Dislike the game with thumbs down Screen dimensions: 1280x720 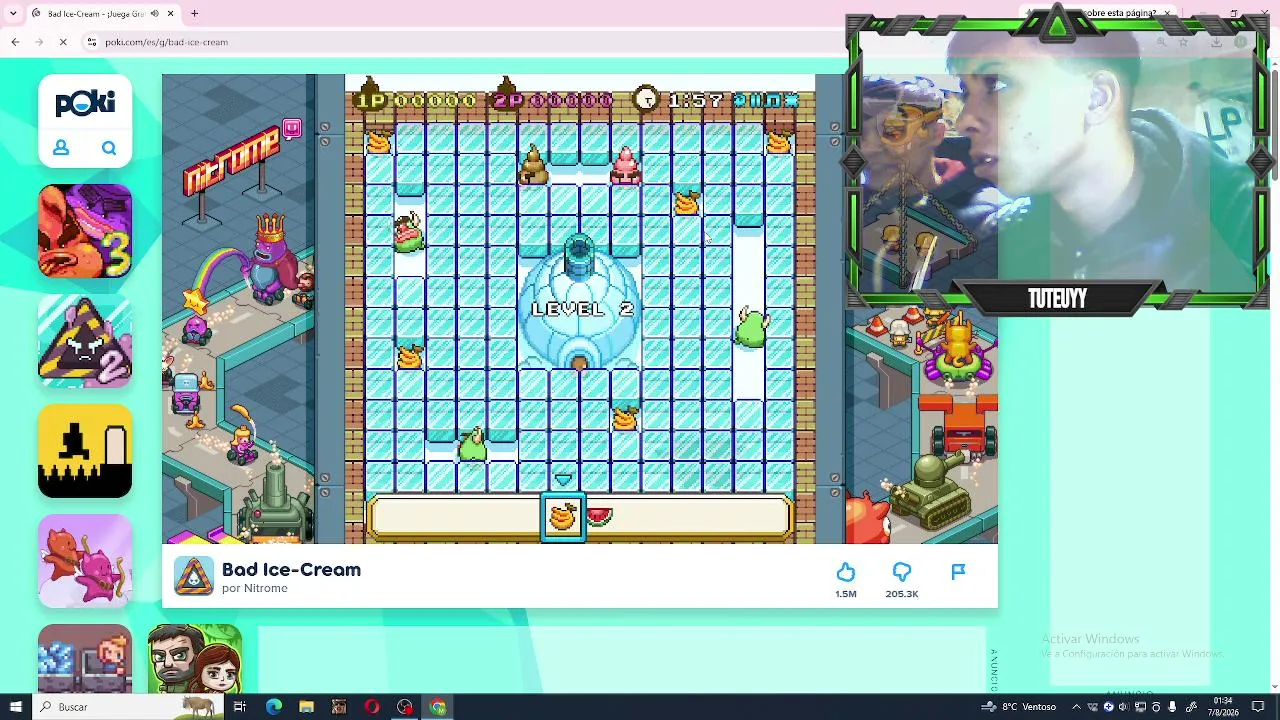click(x=902, y=572)
